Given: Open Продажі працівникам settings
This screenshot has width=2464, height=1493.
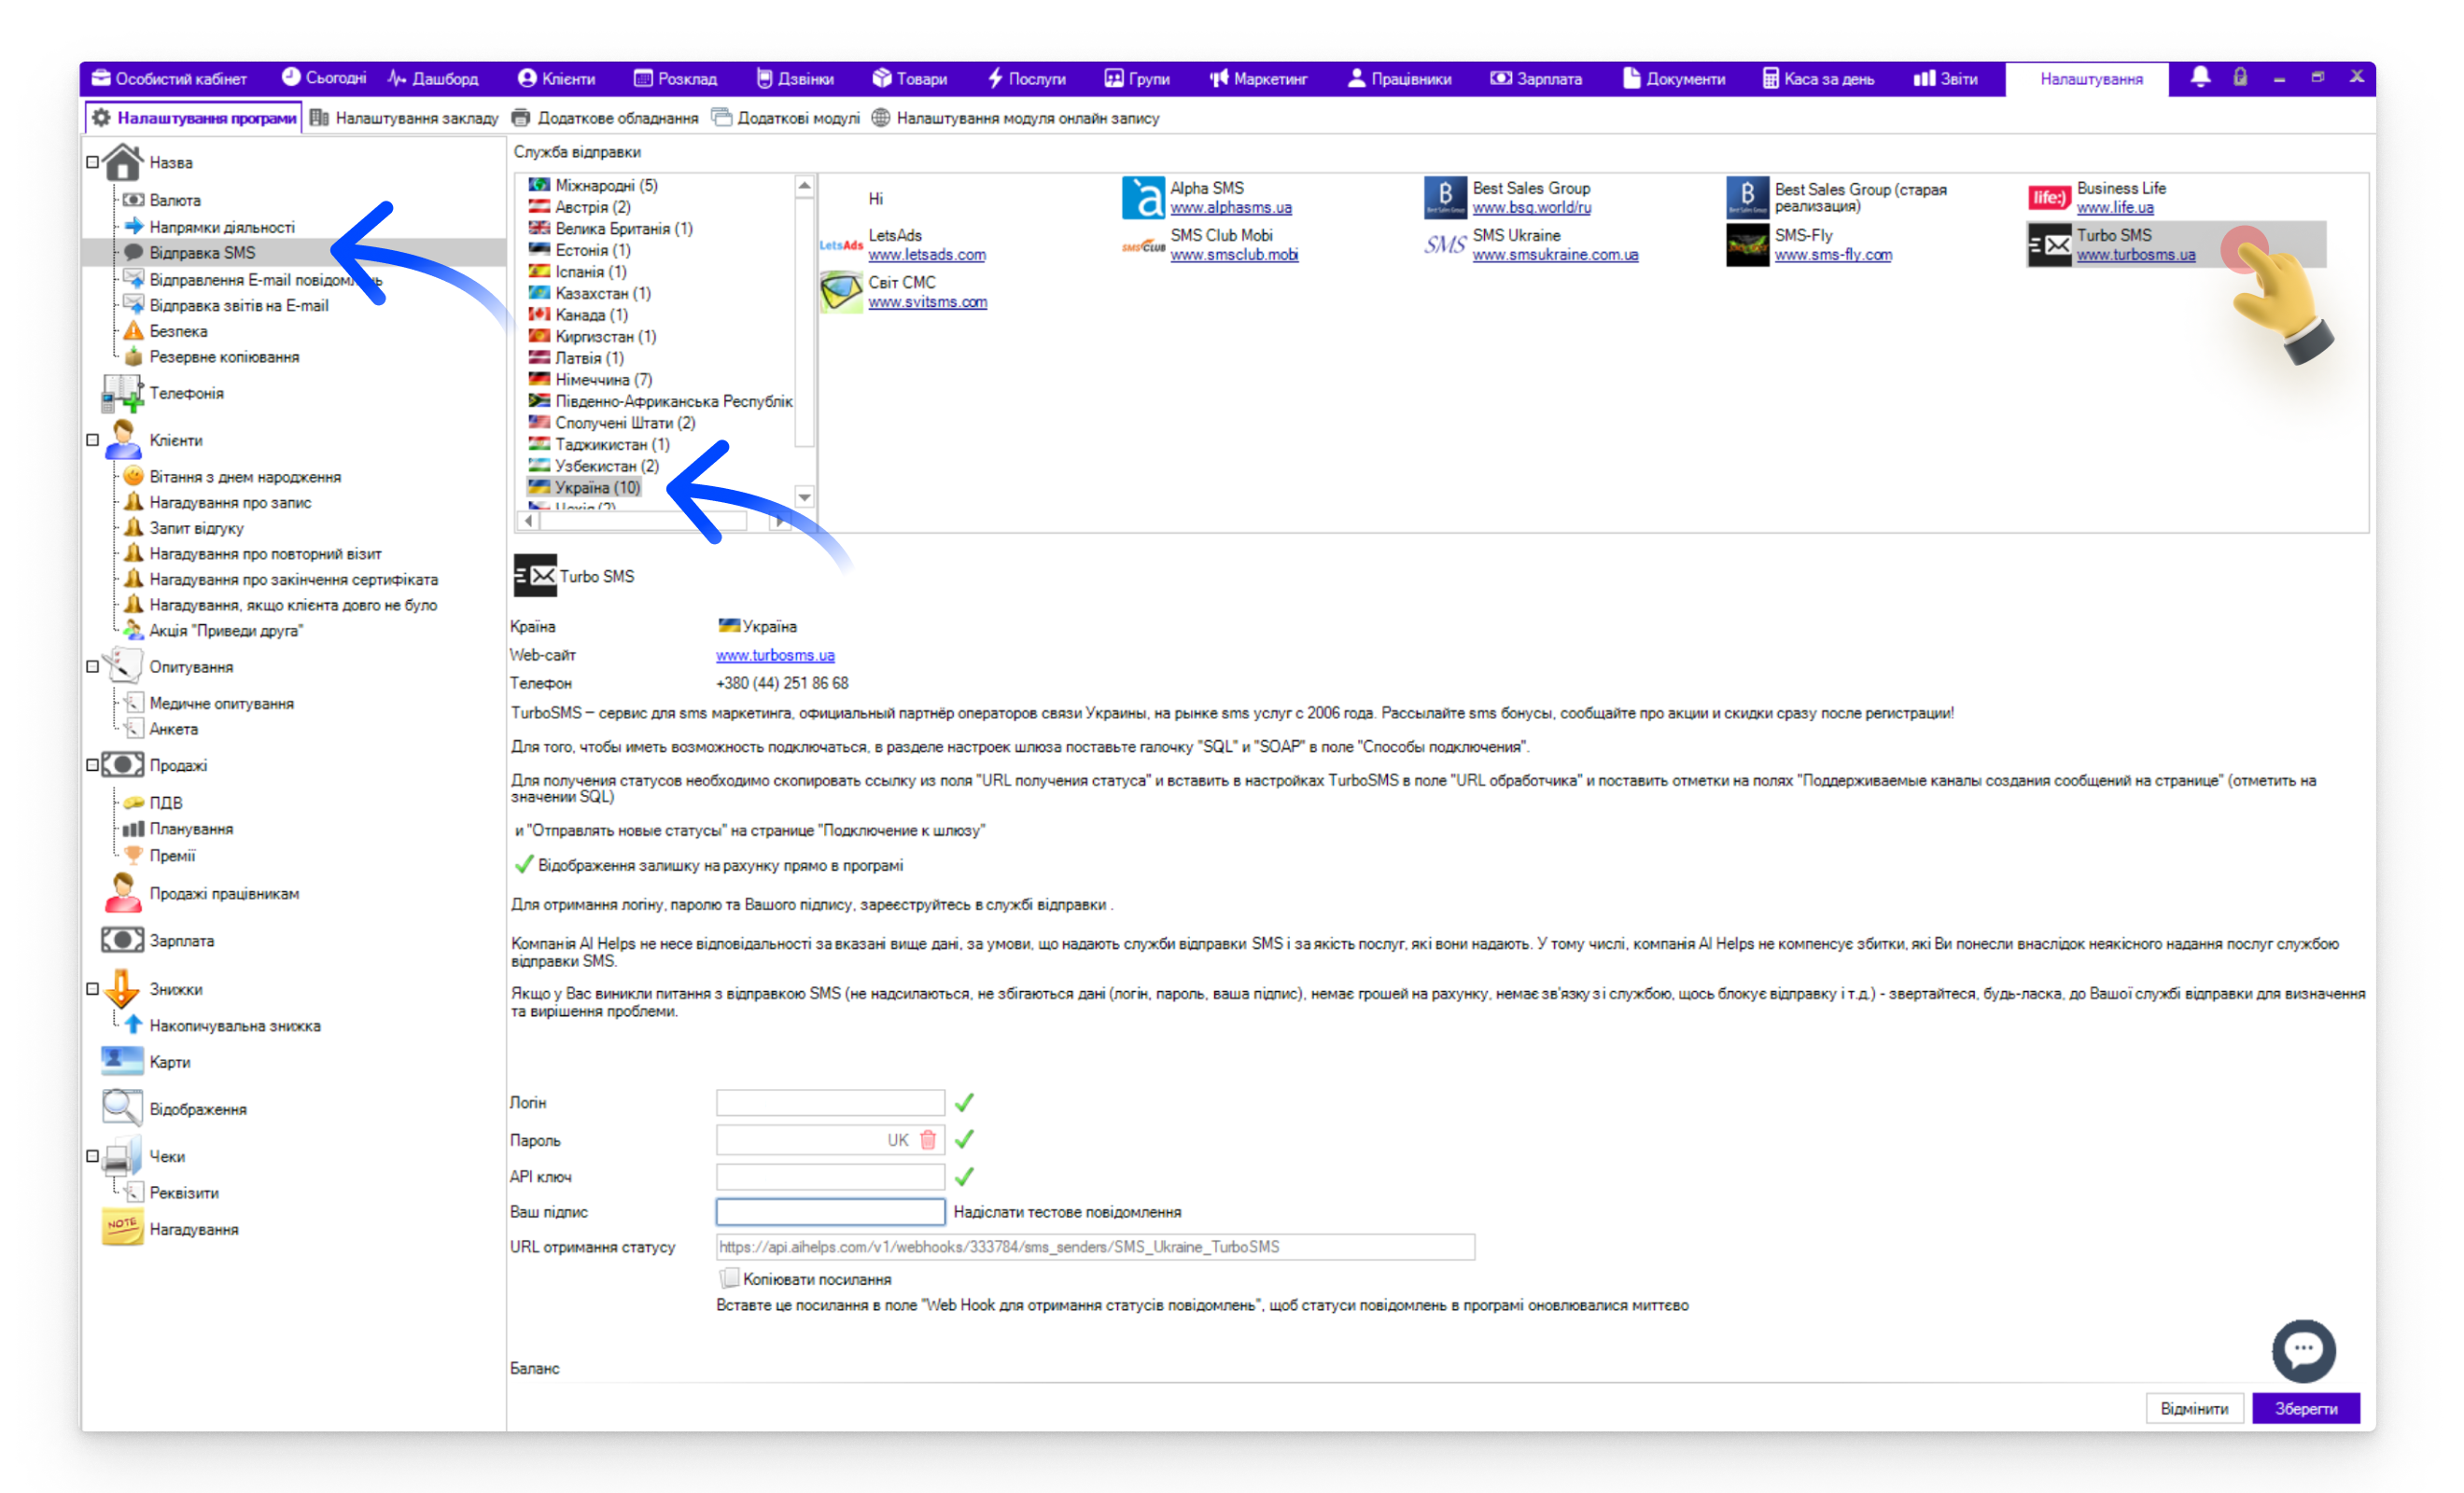Looking at the screenshot, I should (224, 893).
